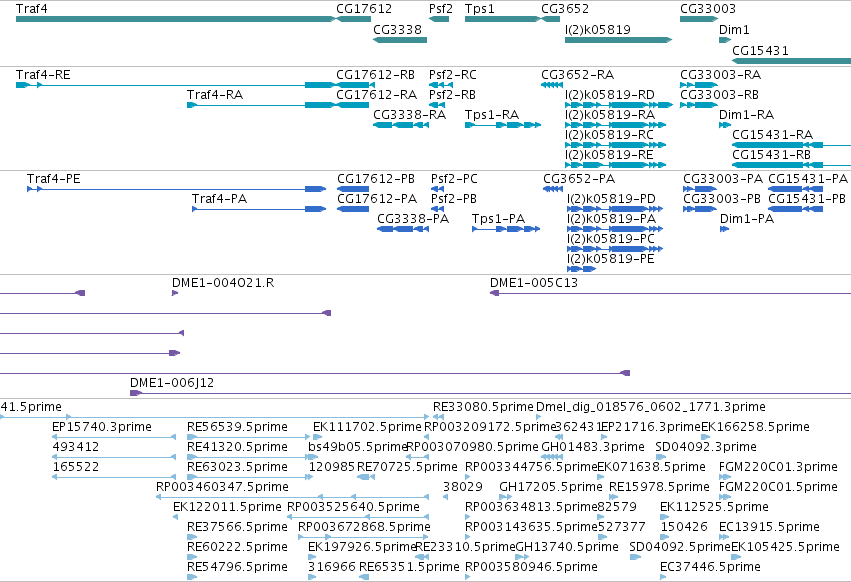This screenshot has height=582, width=851.
Task: Select the Tps1-PA protein label
Action: coord(498,219)
